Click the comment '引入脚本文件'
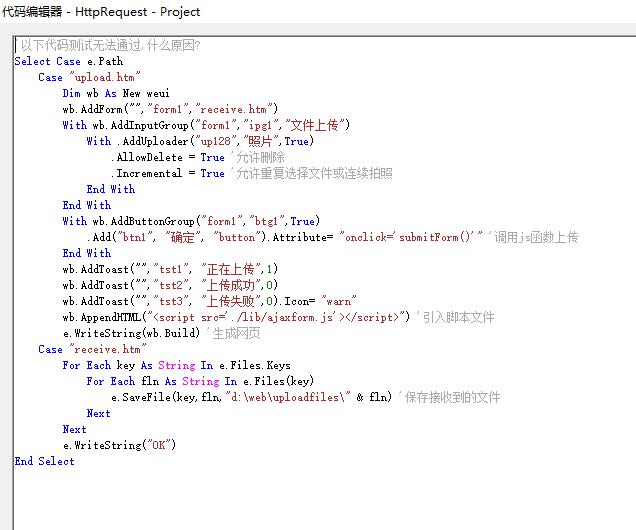636x530 pixels. [x=458, y=317]
